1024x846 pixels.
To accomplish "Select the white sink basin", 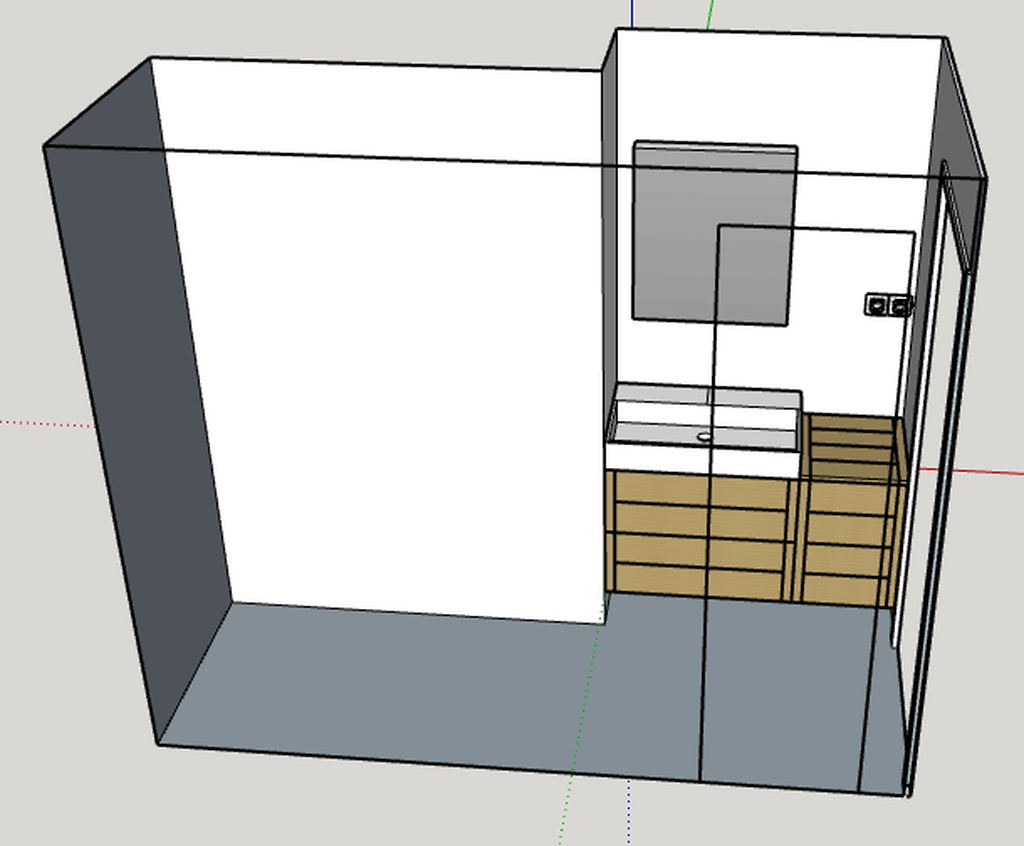I will 704,429.
